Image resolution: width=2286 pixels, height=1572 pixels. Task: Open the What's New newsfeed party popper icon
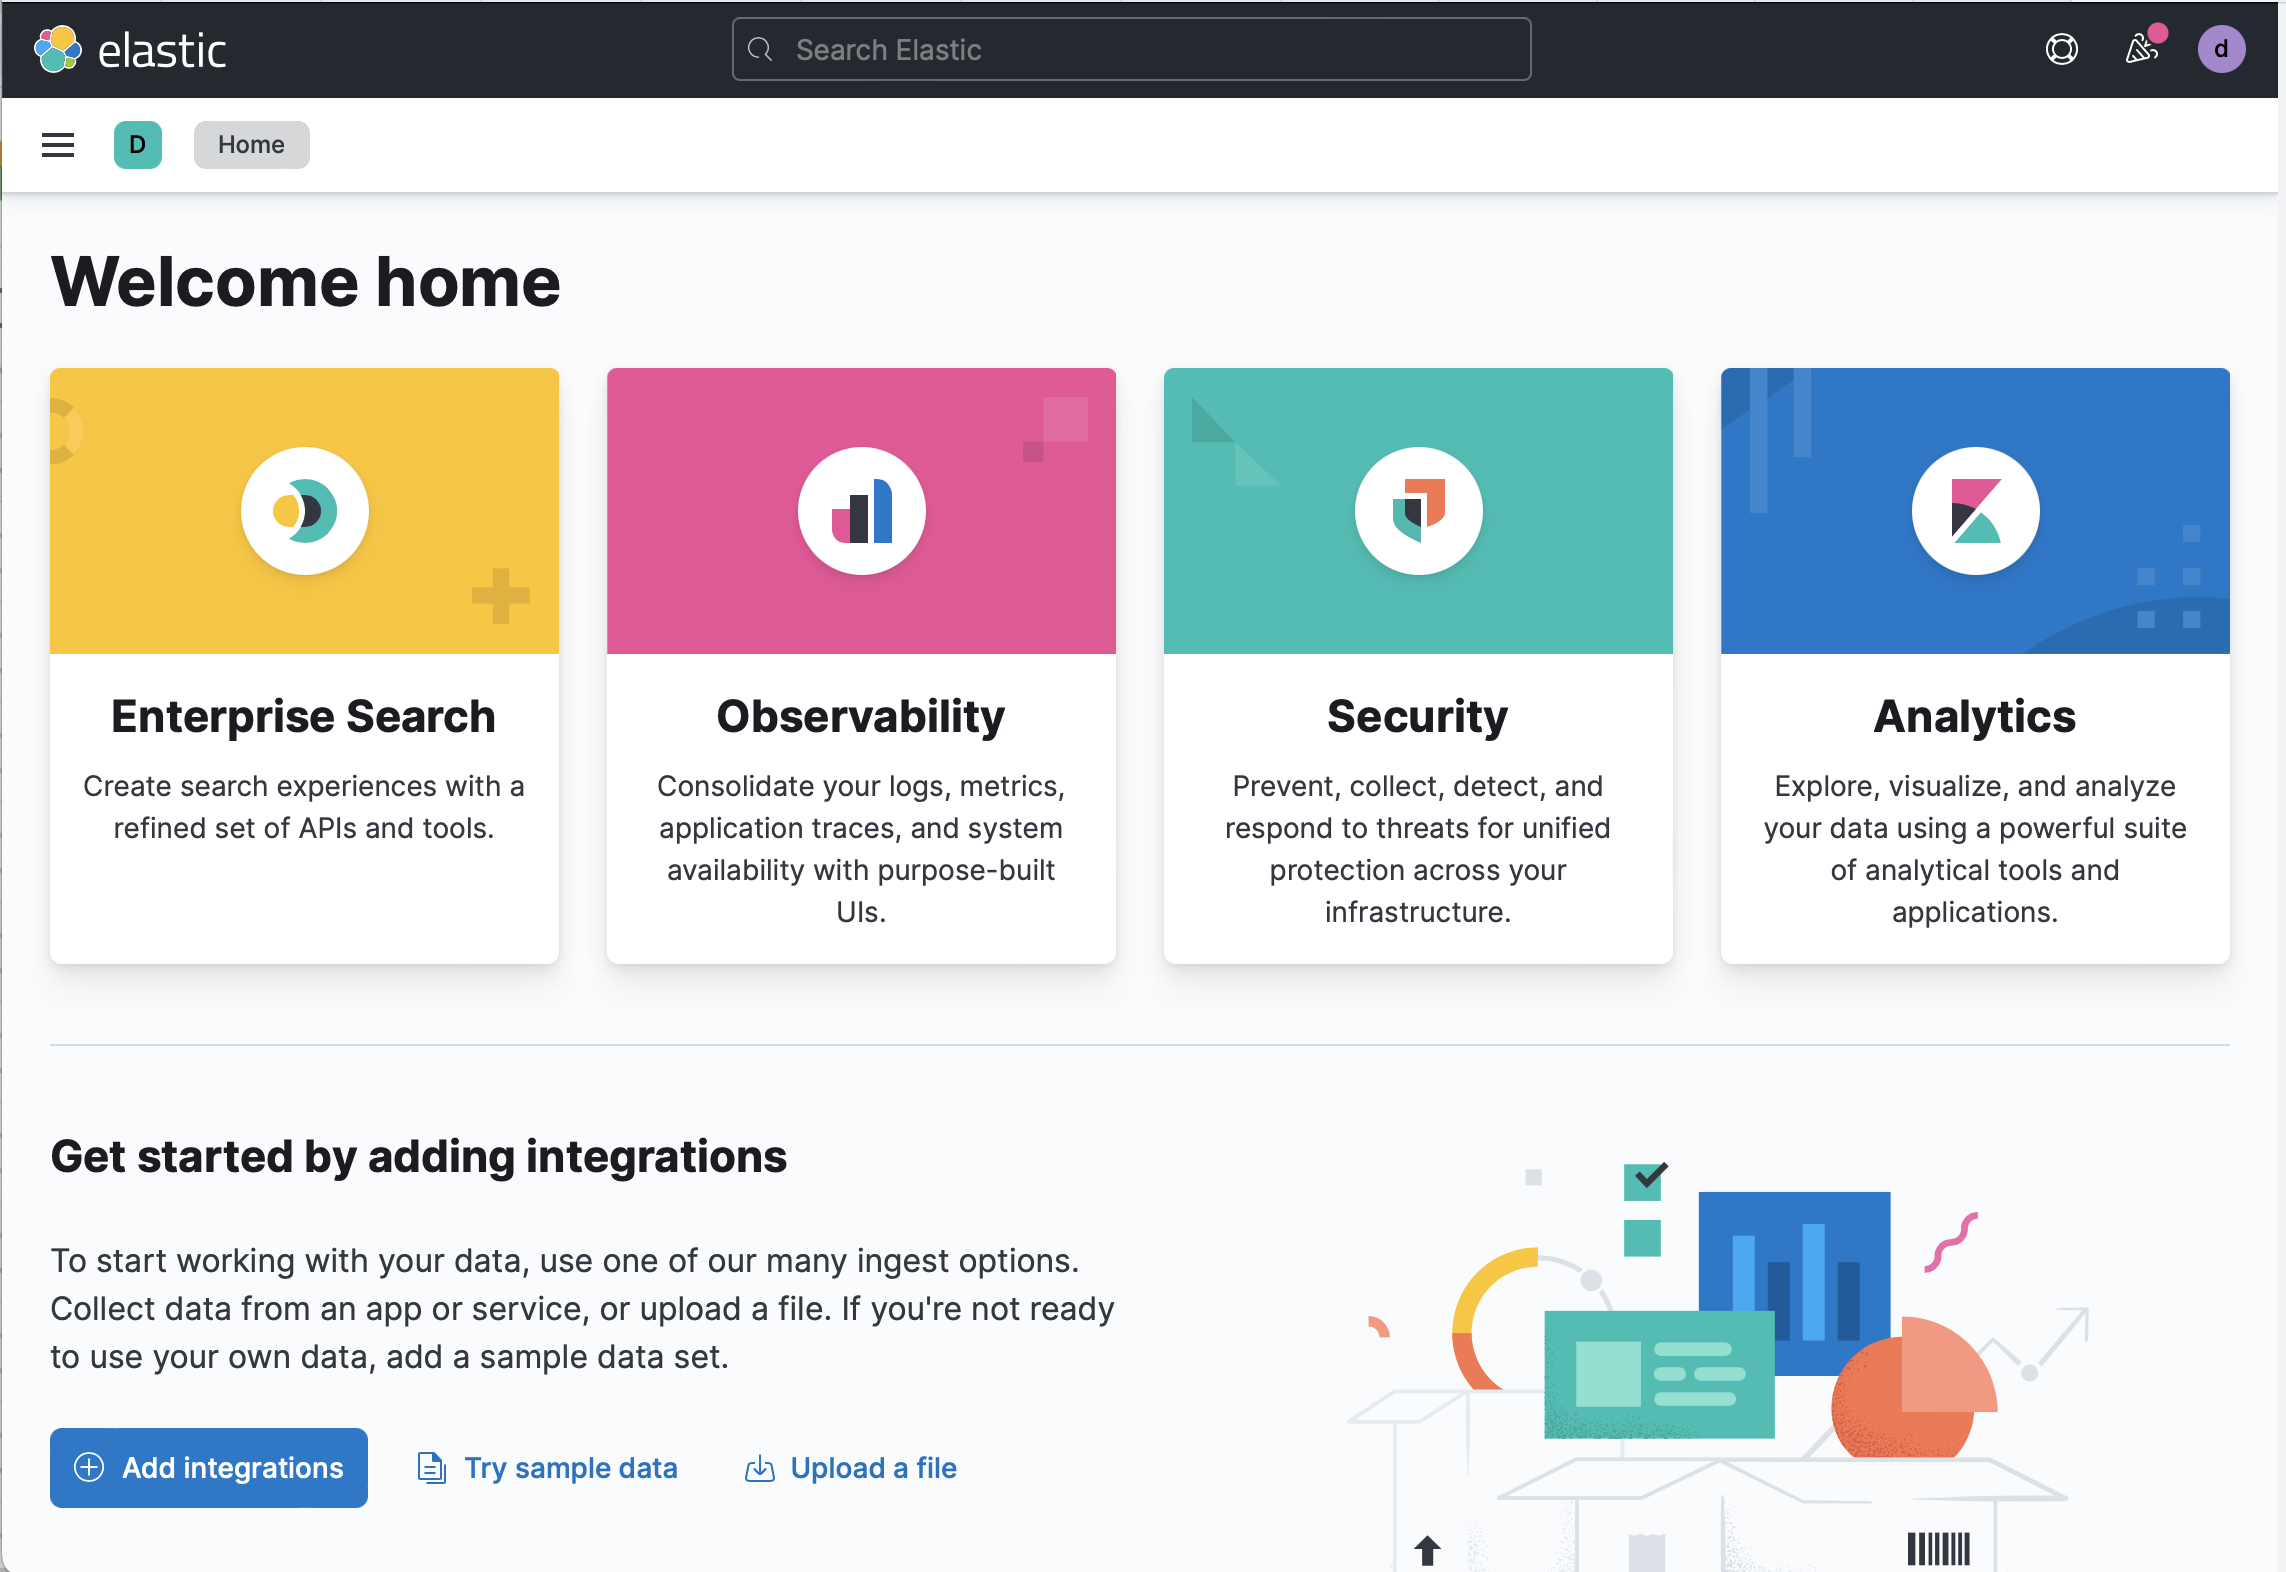pos(2142,49)
